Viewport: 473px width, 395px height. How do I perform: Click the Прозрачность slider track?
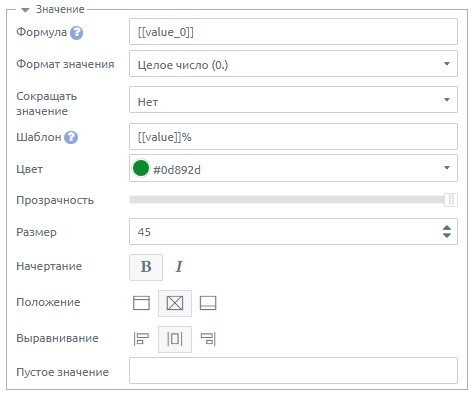tap(287, 200)
